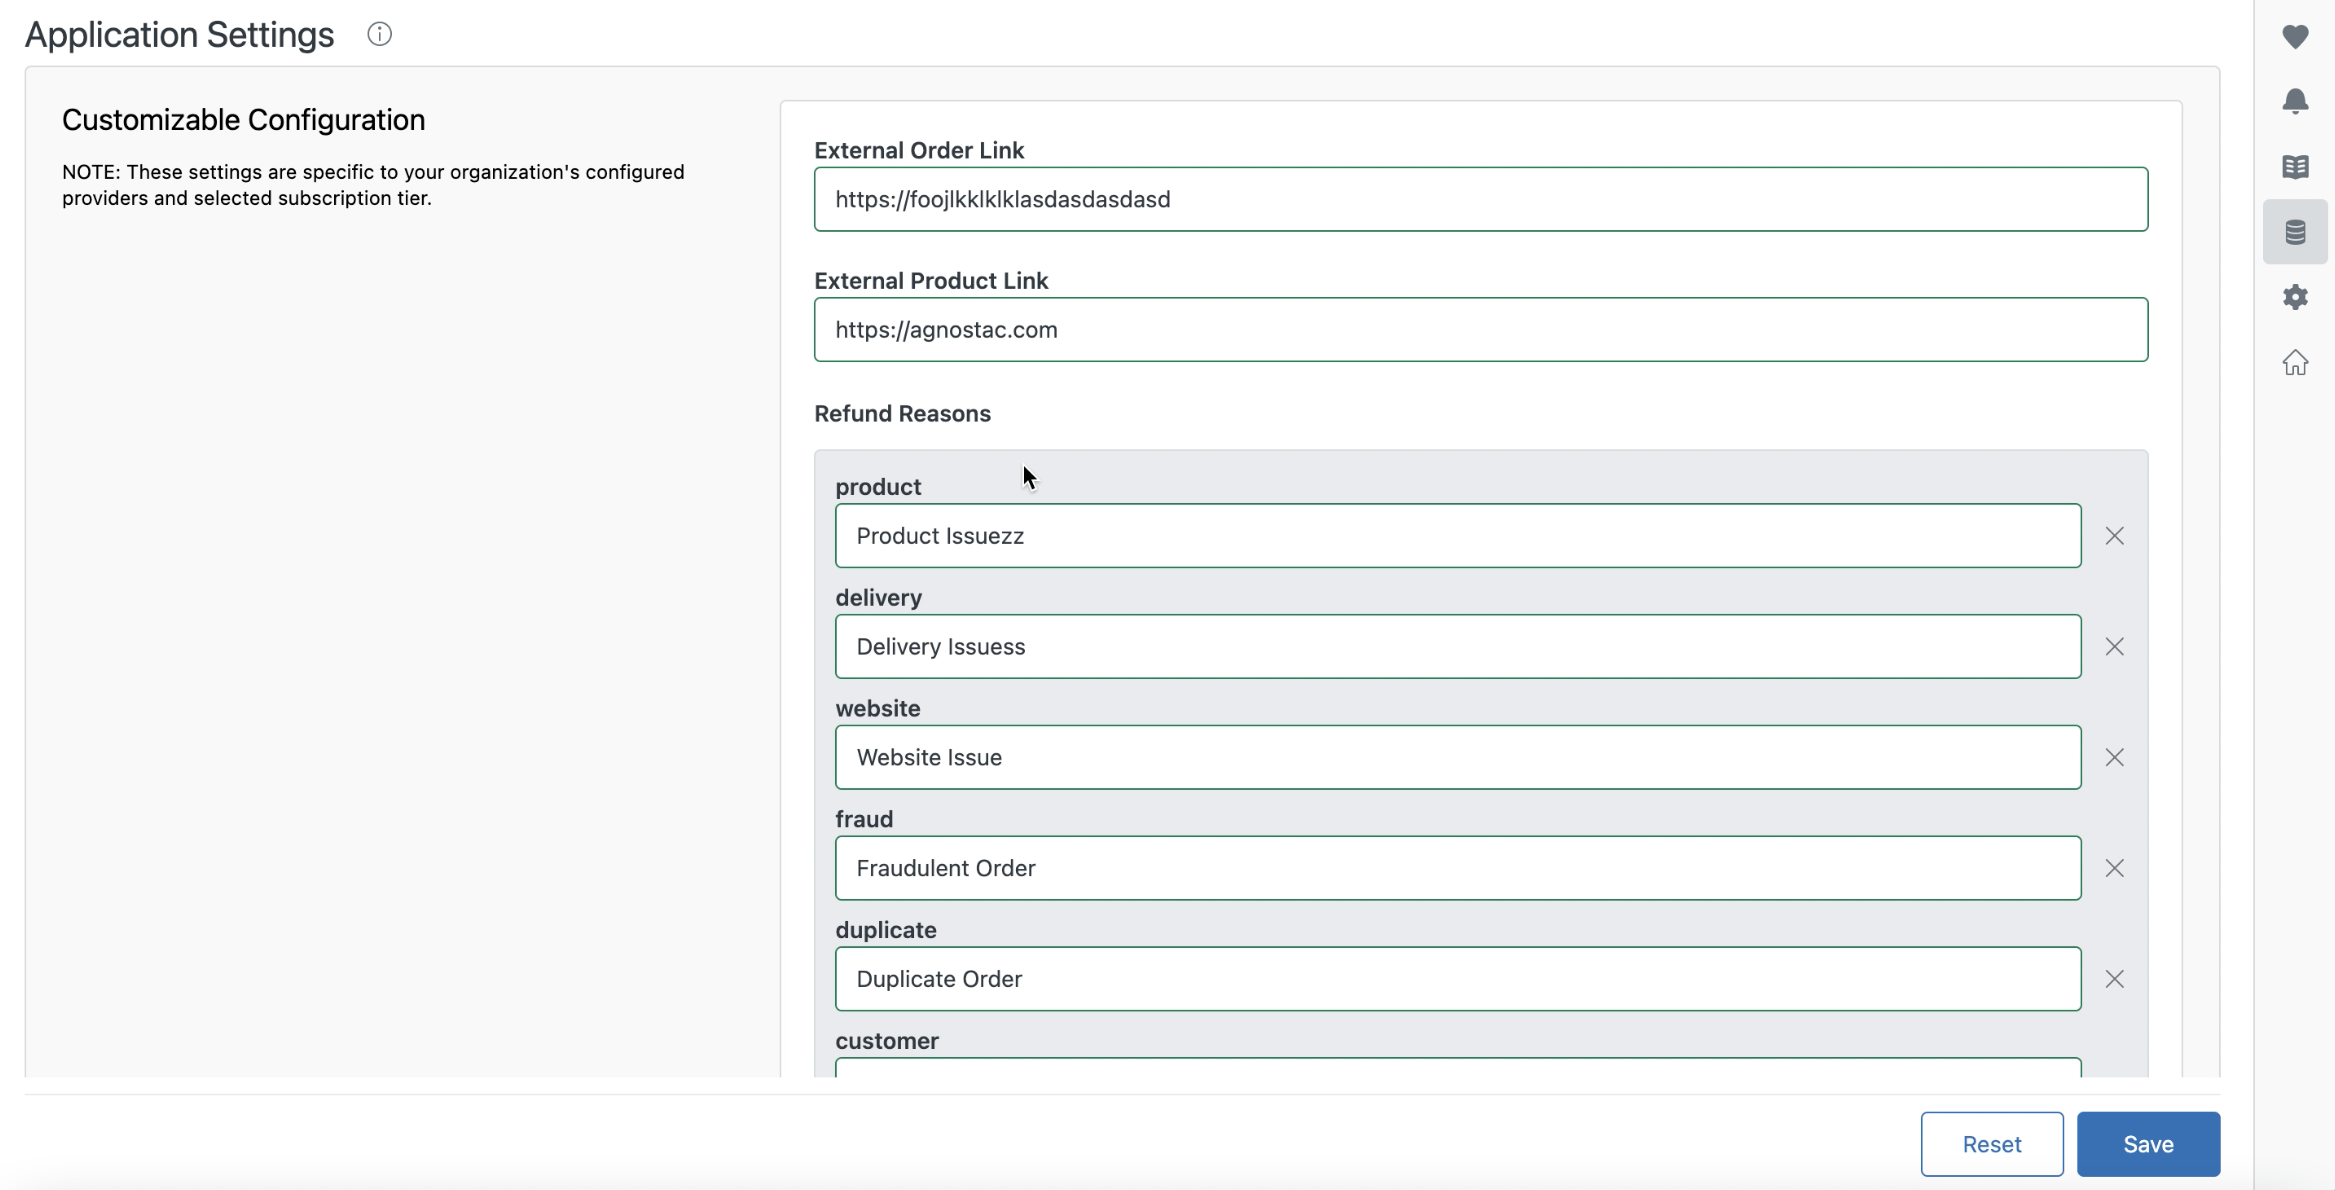
Task: Click the Customizable Configuration heading
Action: [x=243, y=120]
